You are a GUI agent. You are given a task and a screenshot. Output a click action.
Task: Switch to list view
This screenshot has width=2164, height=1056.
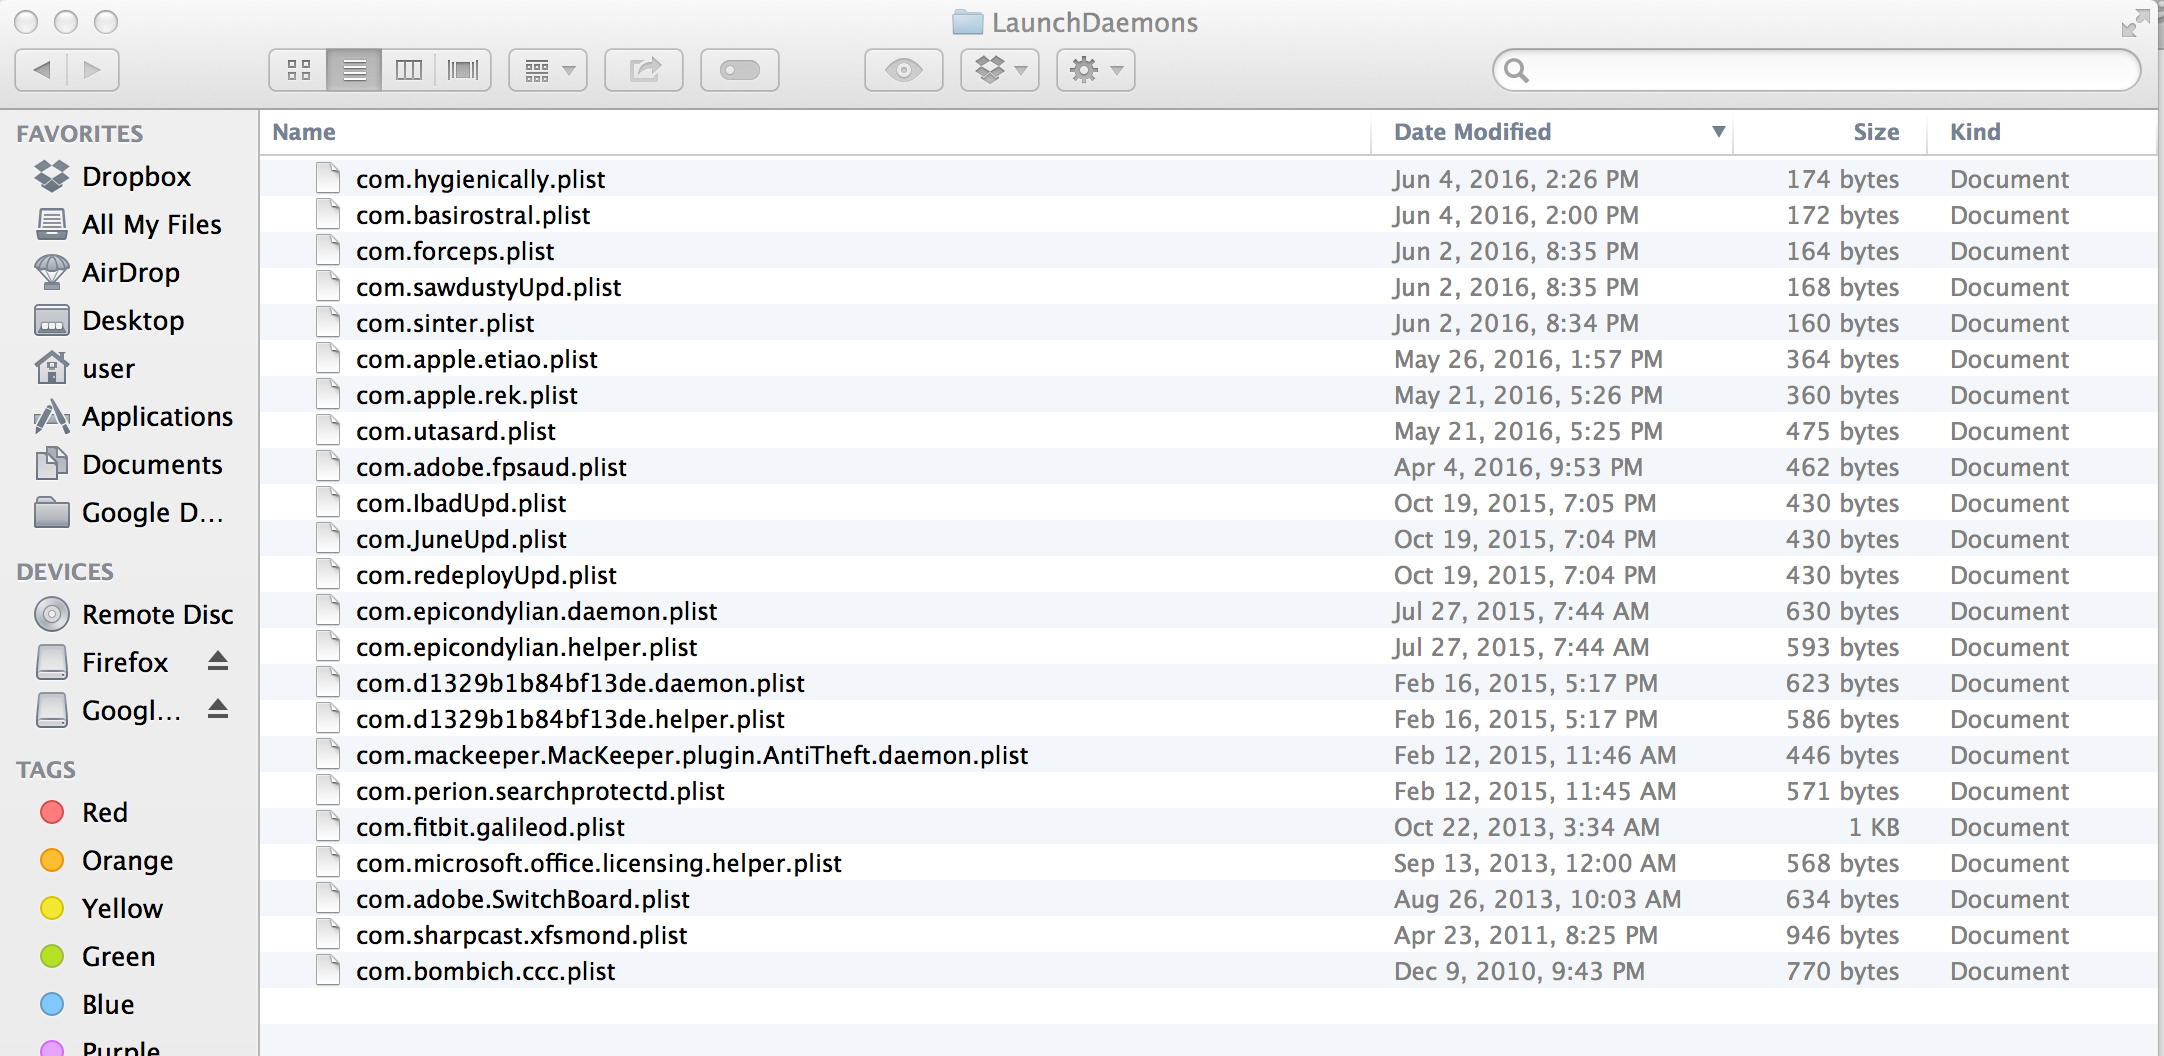tap(354, 70)
